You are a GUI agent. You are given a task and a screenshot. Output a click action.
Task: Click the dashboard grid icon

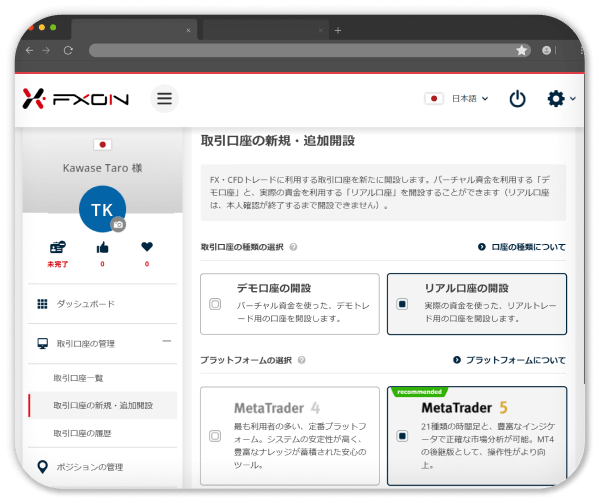[42, 304]
